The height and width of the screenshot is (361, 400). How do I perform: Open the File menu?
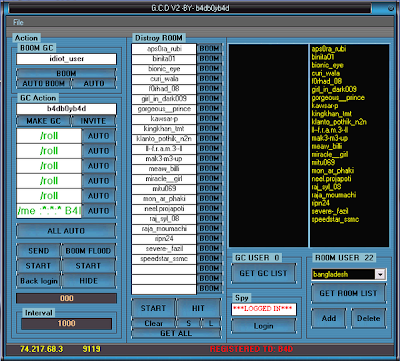pos(18,22)
